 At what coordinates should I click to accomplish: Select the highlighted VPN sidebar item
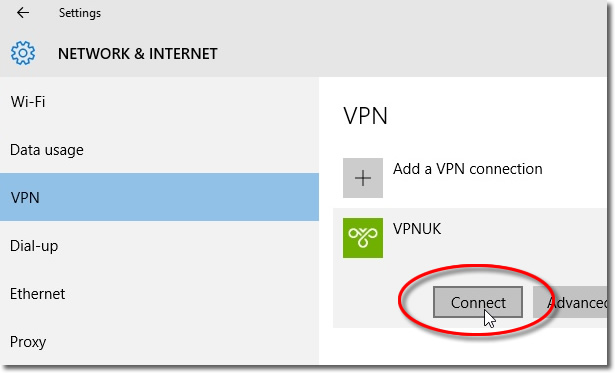pyautogui.click(x=159, y=197)
